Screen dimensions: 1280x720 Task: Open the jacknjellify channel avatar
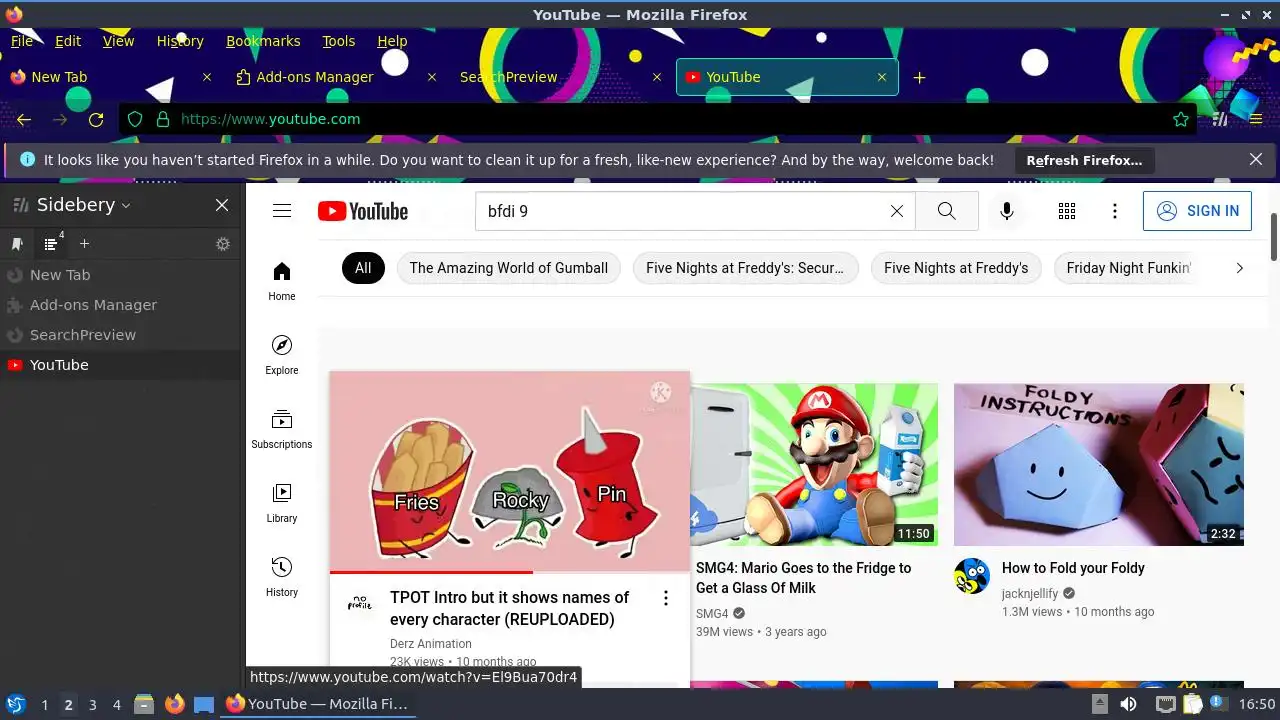click(x=972, y=576)
